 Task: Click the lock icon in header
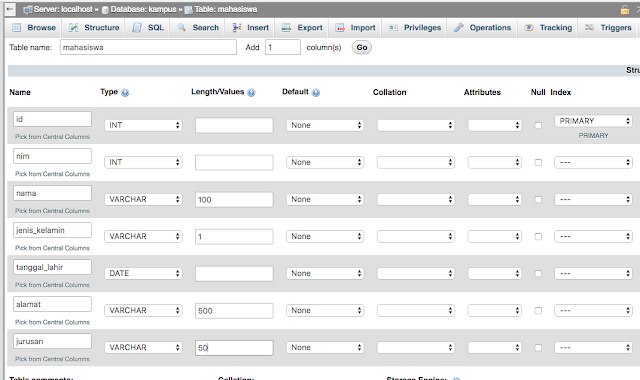coord(624,9)
